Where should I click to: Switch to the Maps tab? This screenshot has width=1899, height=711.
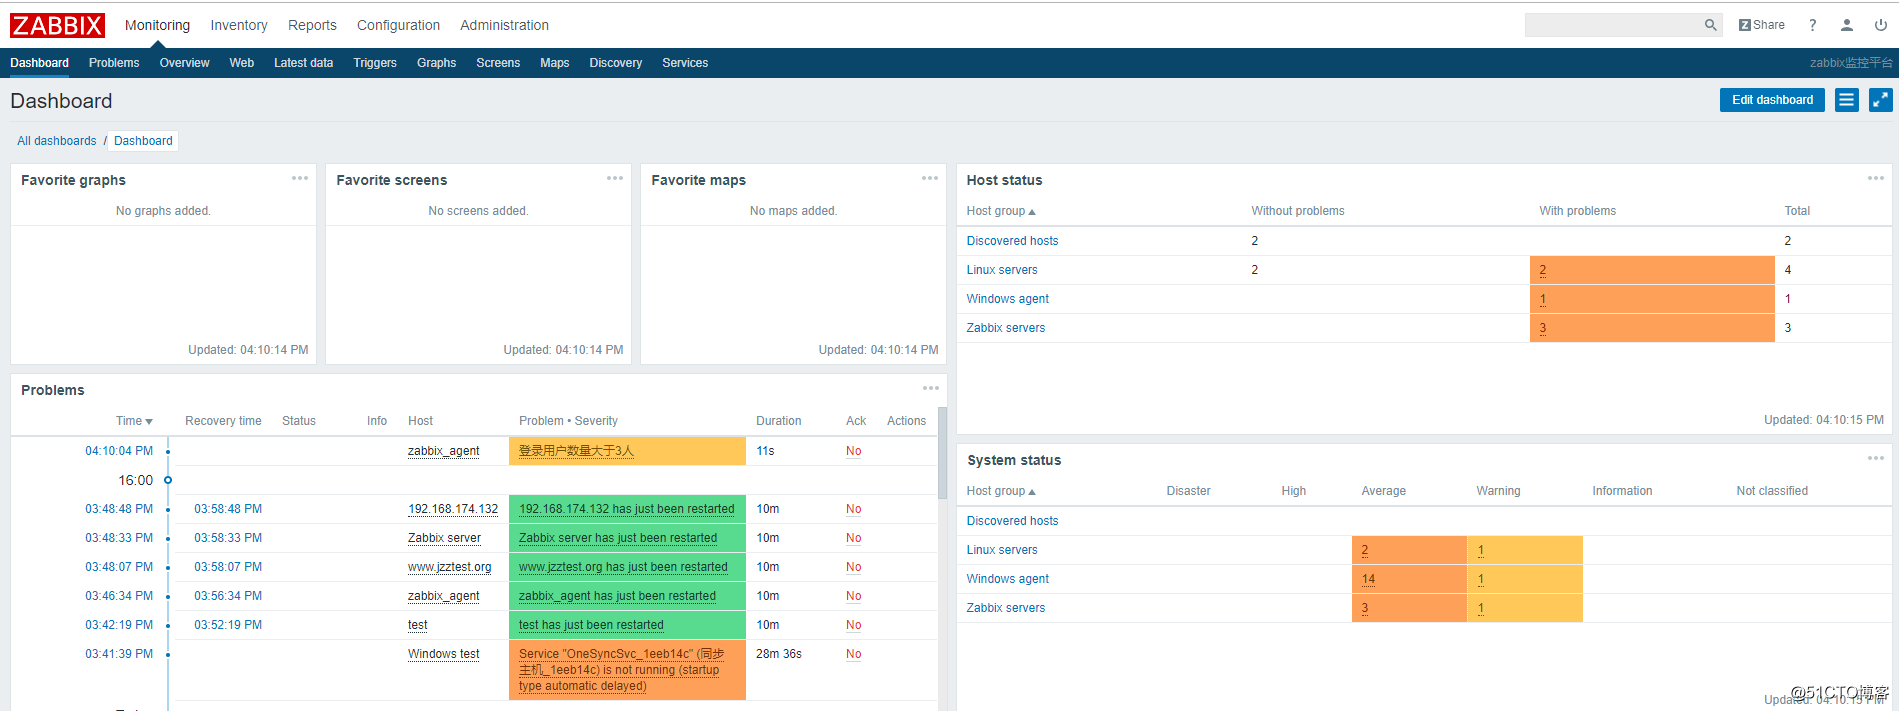tap(554, 63)
